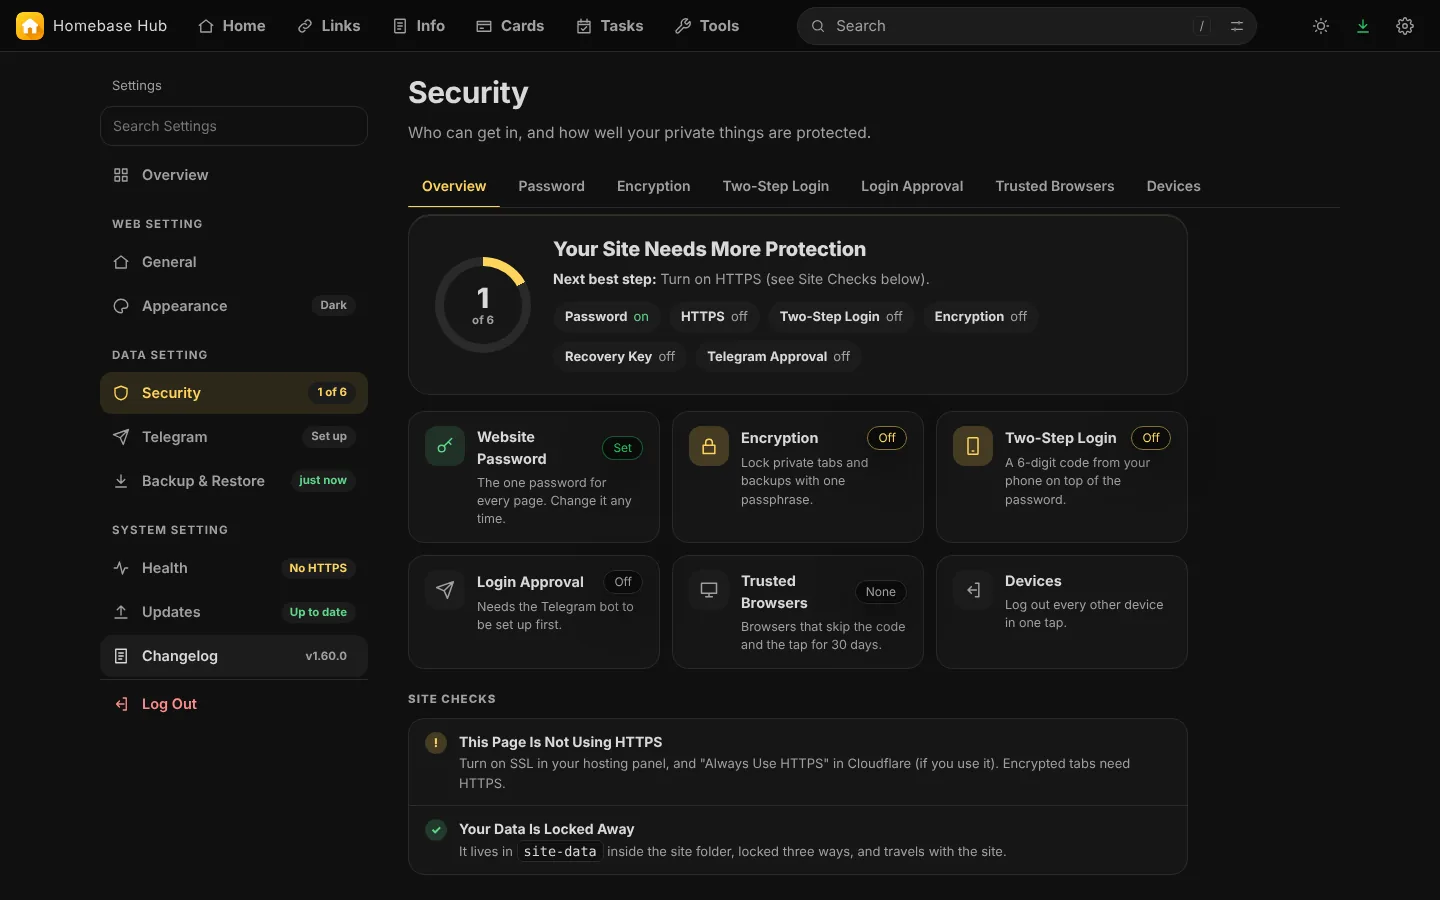Click the v1.60.0 version label
Viewport: 1440px width, 900px height.
click(x=326, y=656)
